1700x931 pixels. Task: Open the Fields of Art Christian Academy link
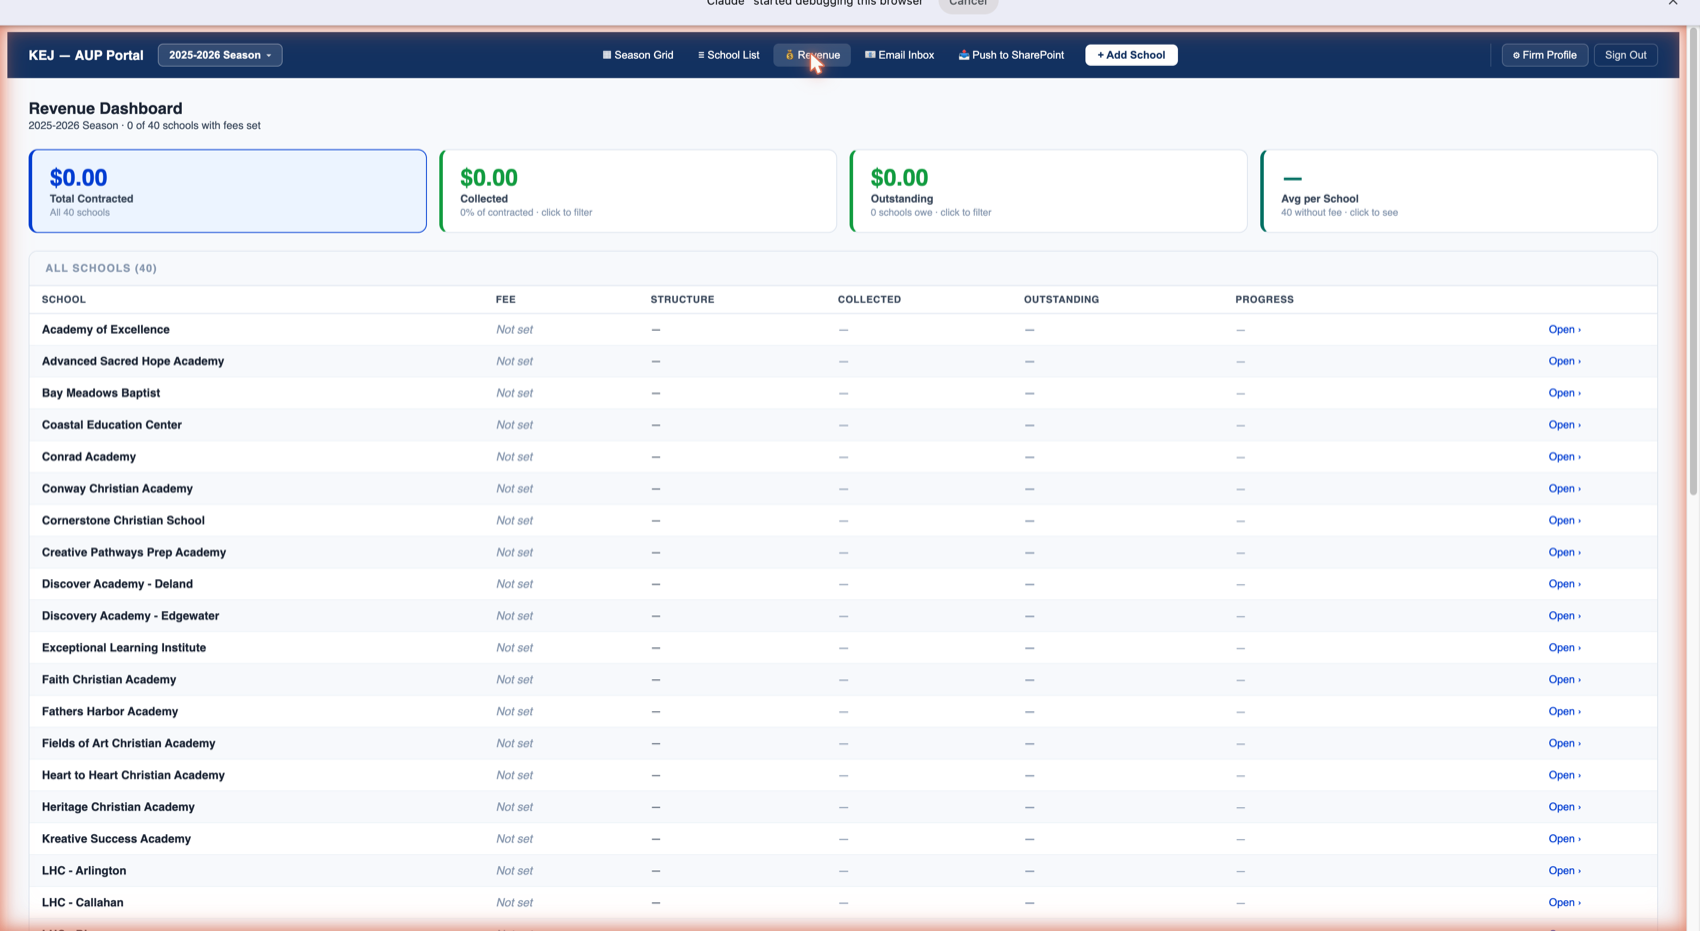[1564, 744]
